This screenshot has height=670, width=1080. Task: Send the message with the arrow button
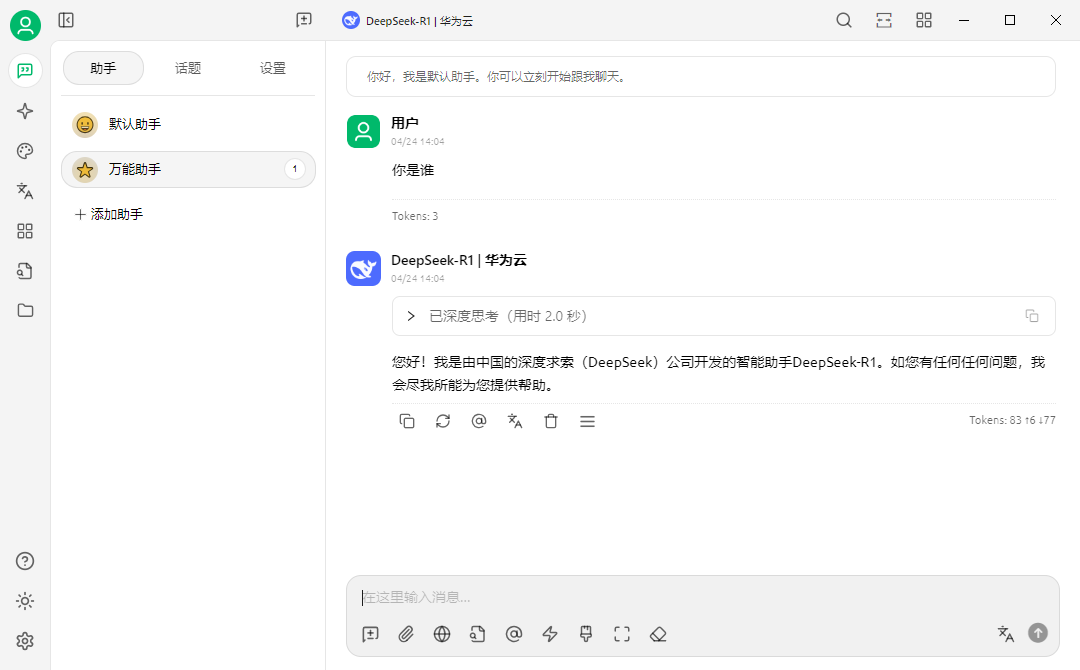point(1038,633)
